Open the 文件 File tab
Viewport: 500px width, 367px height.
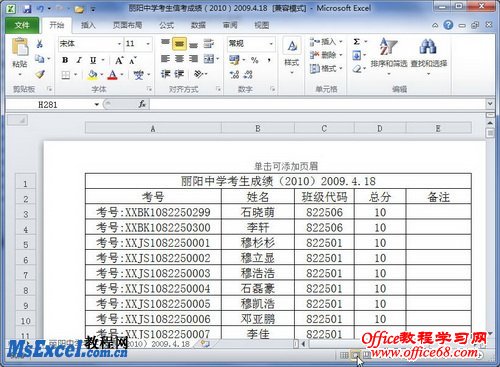22,25
